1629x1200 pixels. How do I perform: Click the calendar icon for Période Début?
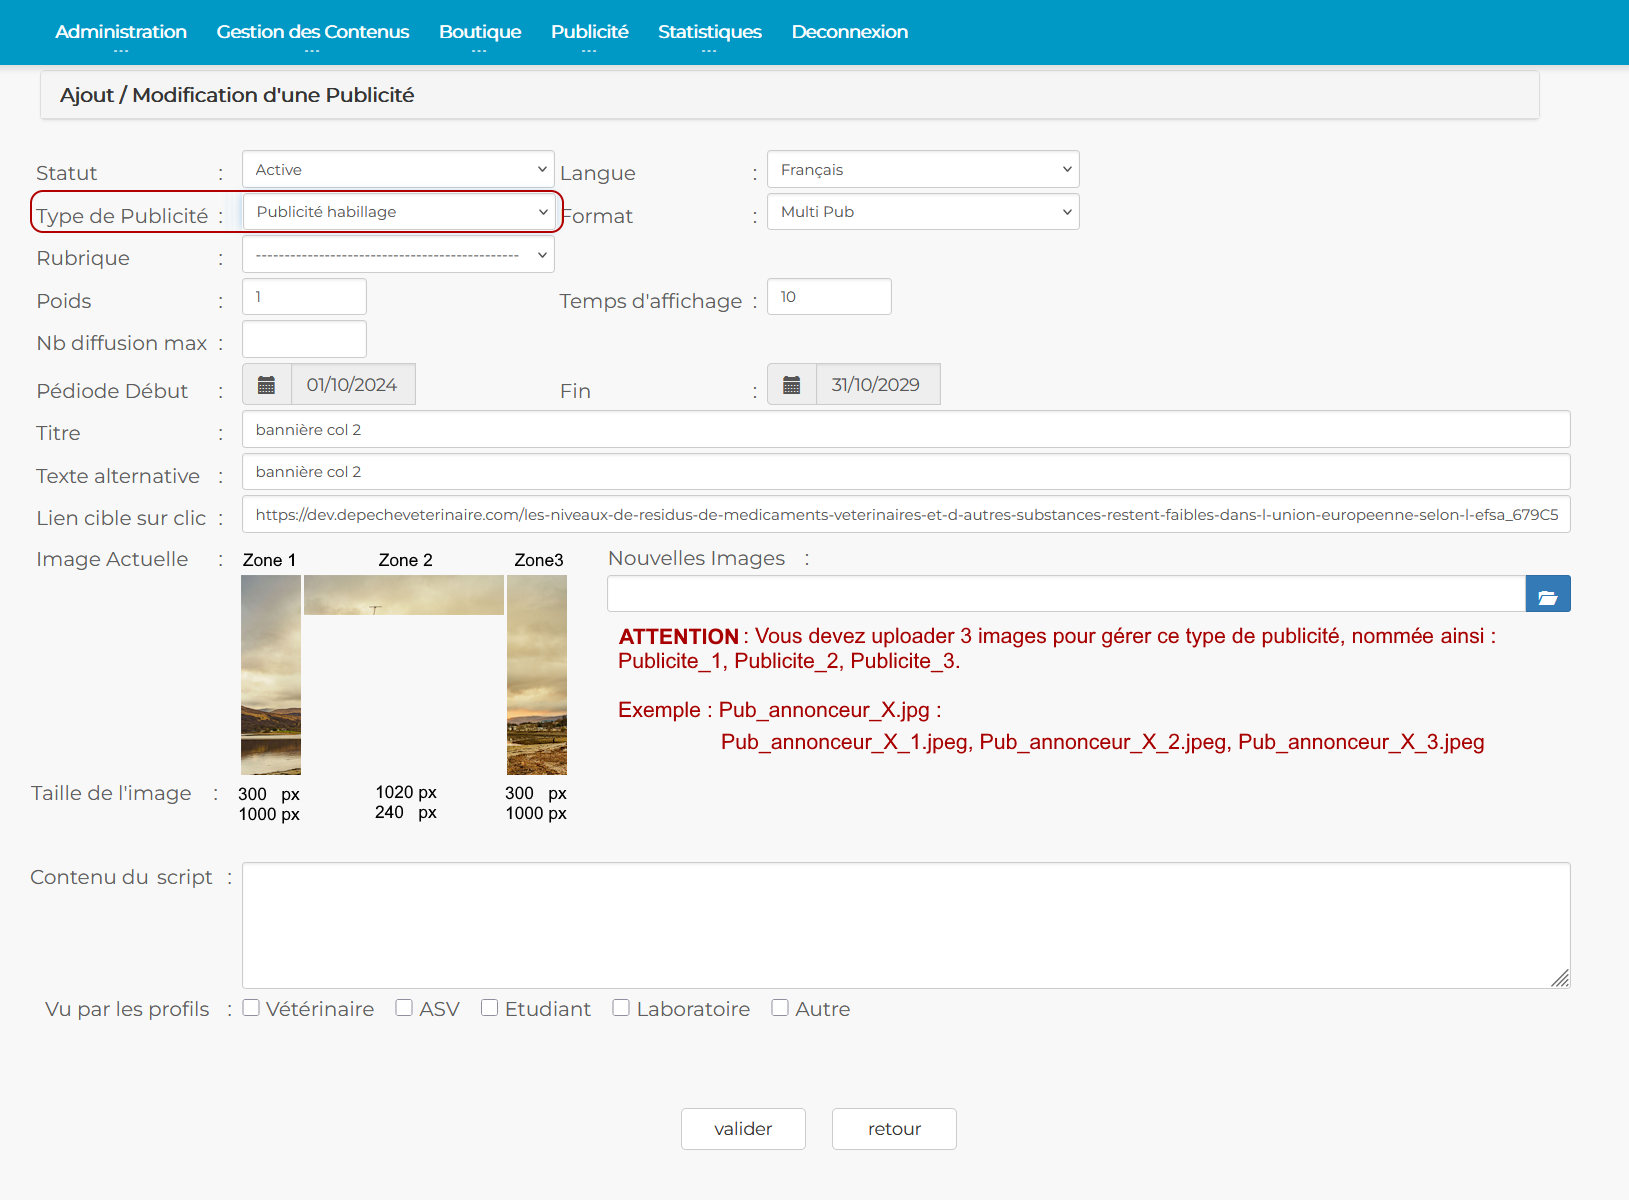tap(267, 385)
